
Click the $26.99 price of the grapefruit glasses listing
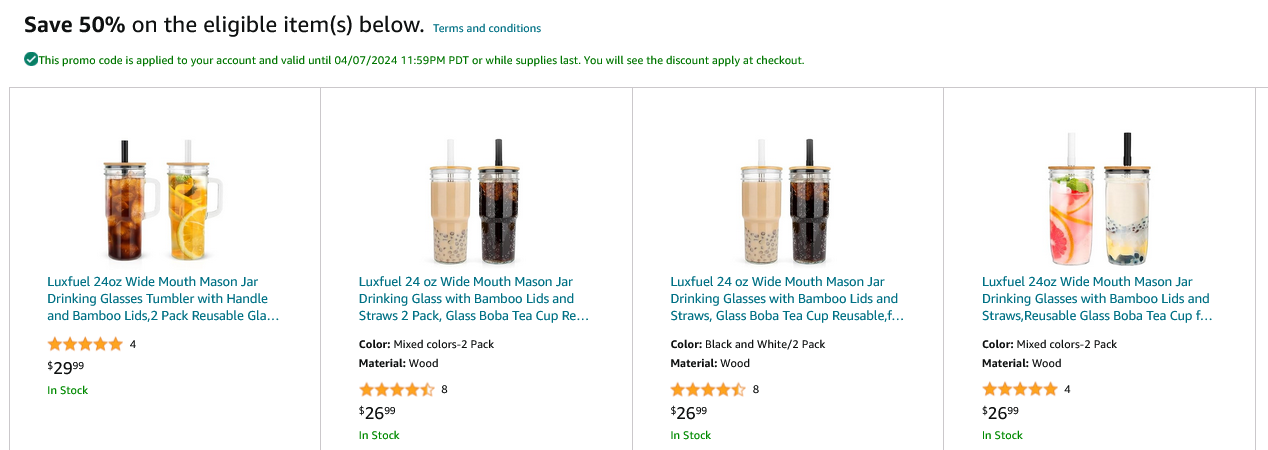point(1001,412)
